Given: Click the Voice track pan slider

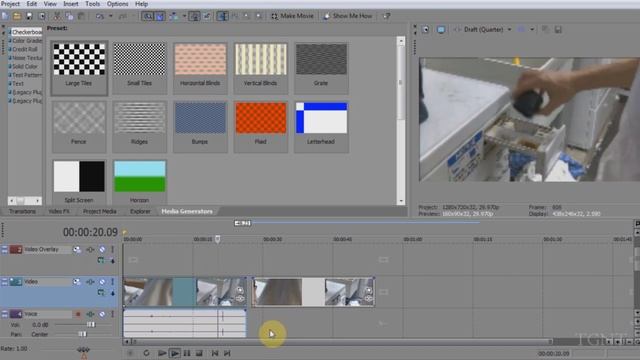Looking at the screenshot, I should [x=83, y=334].
